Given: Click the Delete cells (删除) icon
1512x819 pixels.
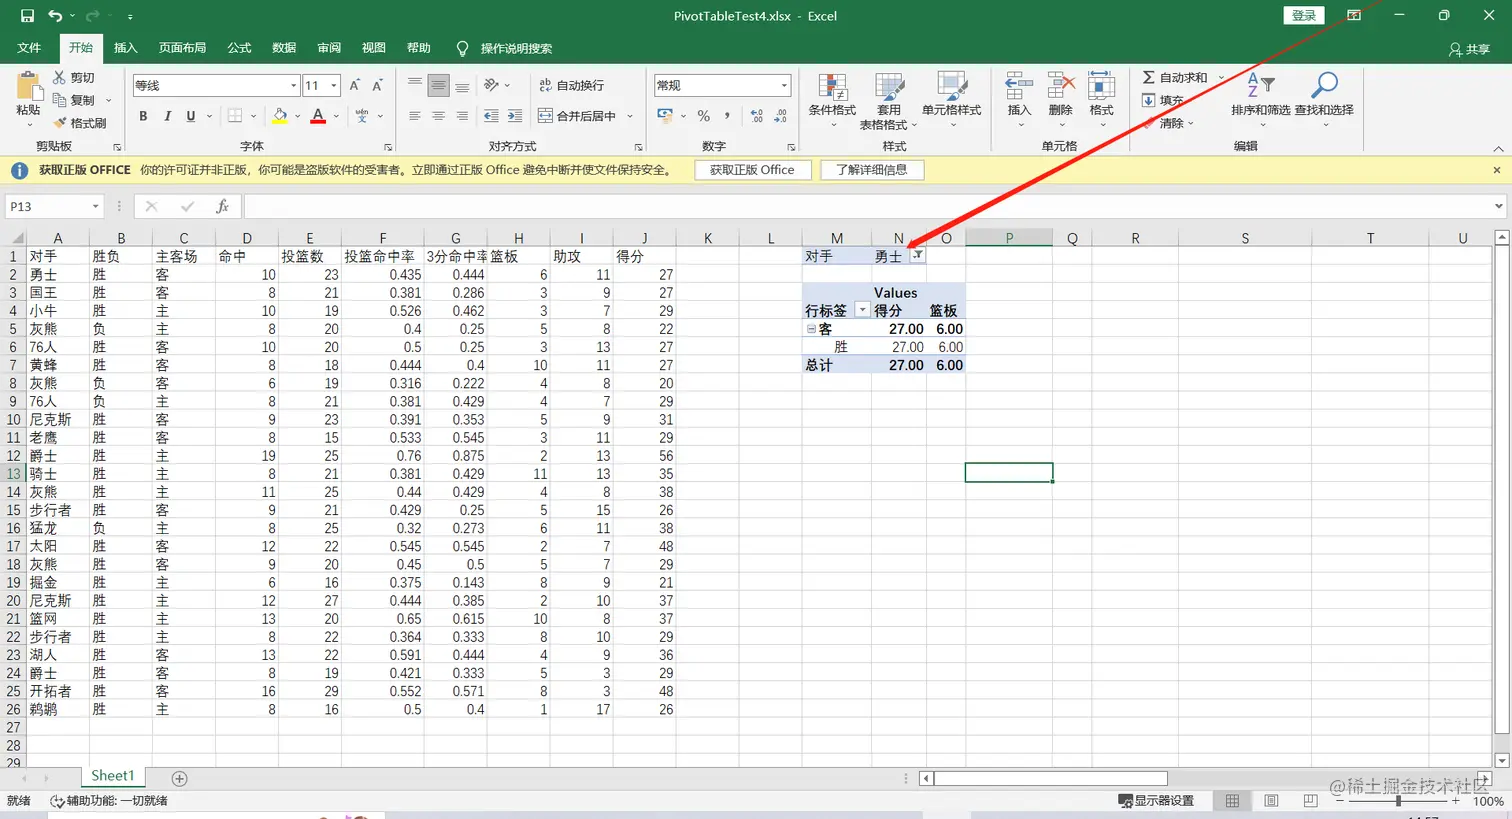Looking at the screenshot, I should pyautogui.click(x=1061, y=86).
